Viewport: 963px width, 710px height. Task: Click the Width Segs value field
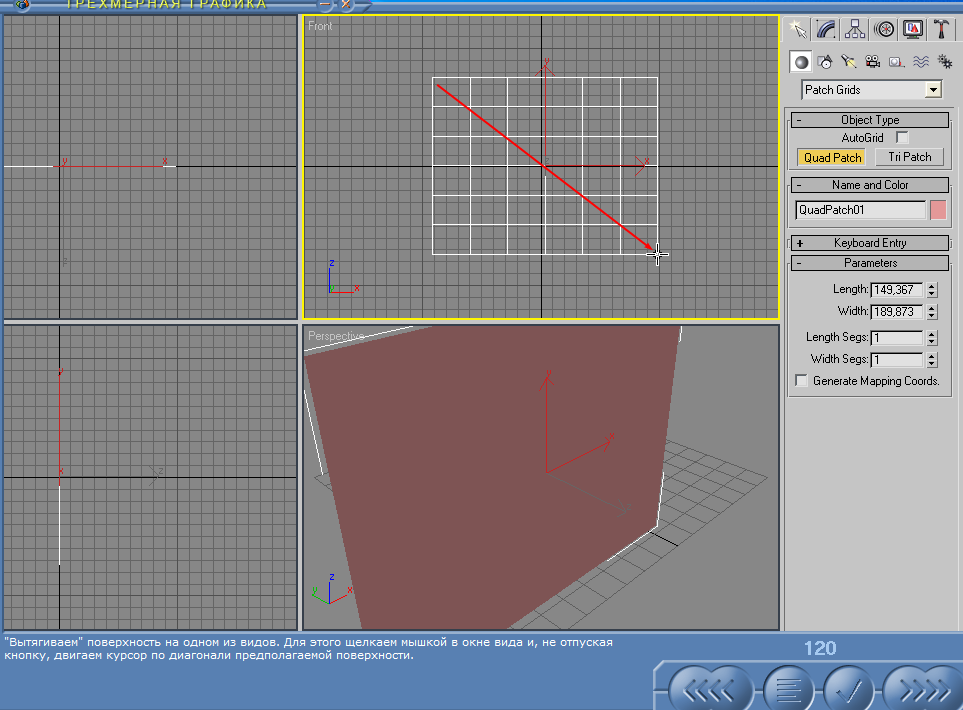(x=897, y=360)
